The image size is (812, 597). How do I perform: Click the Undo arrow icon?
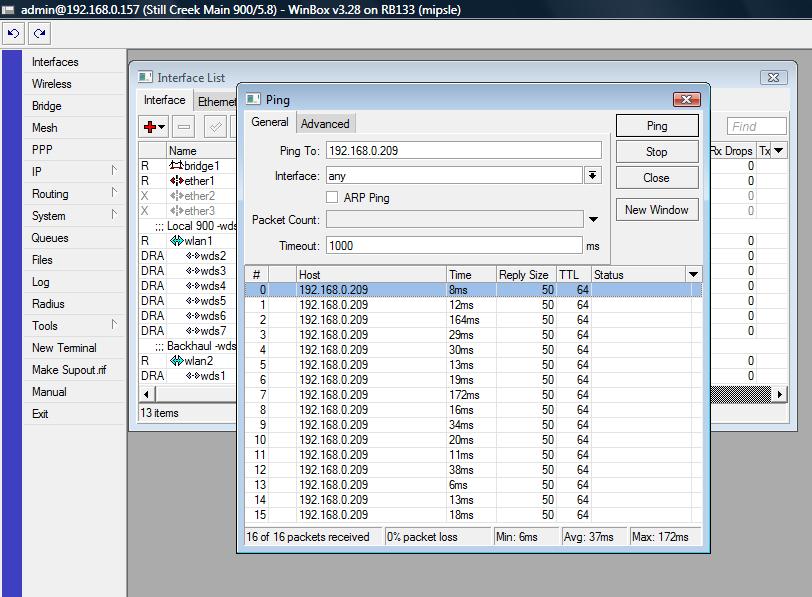coord(14,33)
